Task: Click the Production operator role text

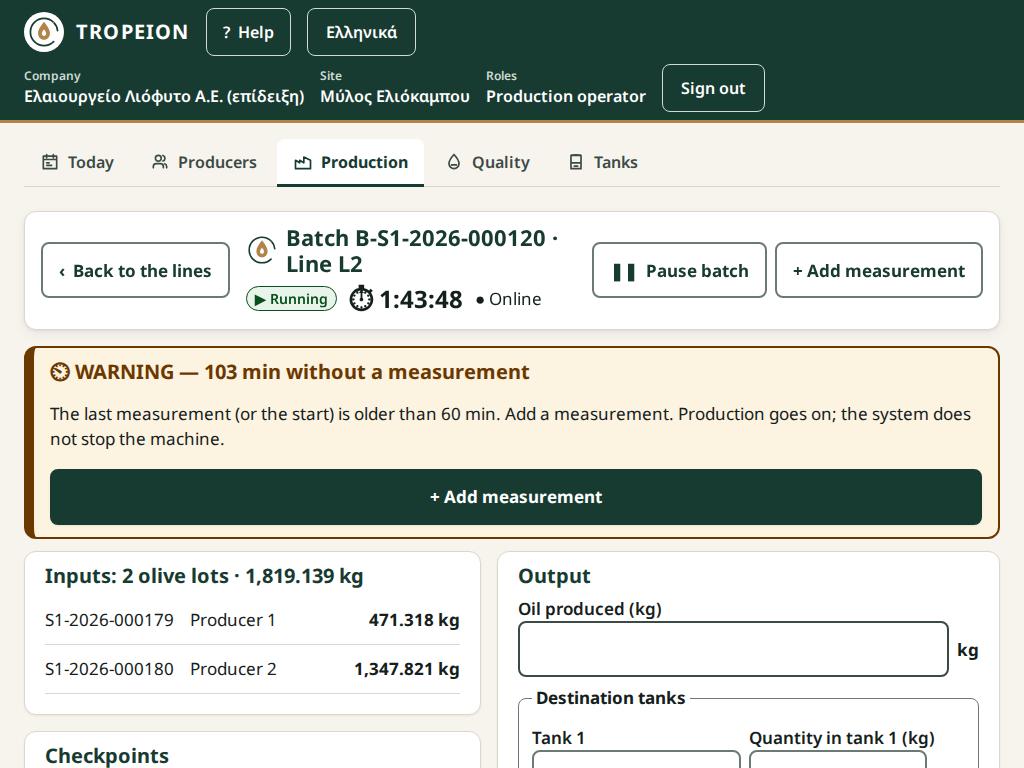Action: click(566, 97)
